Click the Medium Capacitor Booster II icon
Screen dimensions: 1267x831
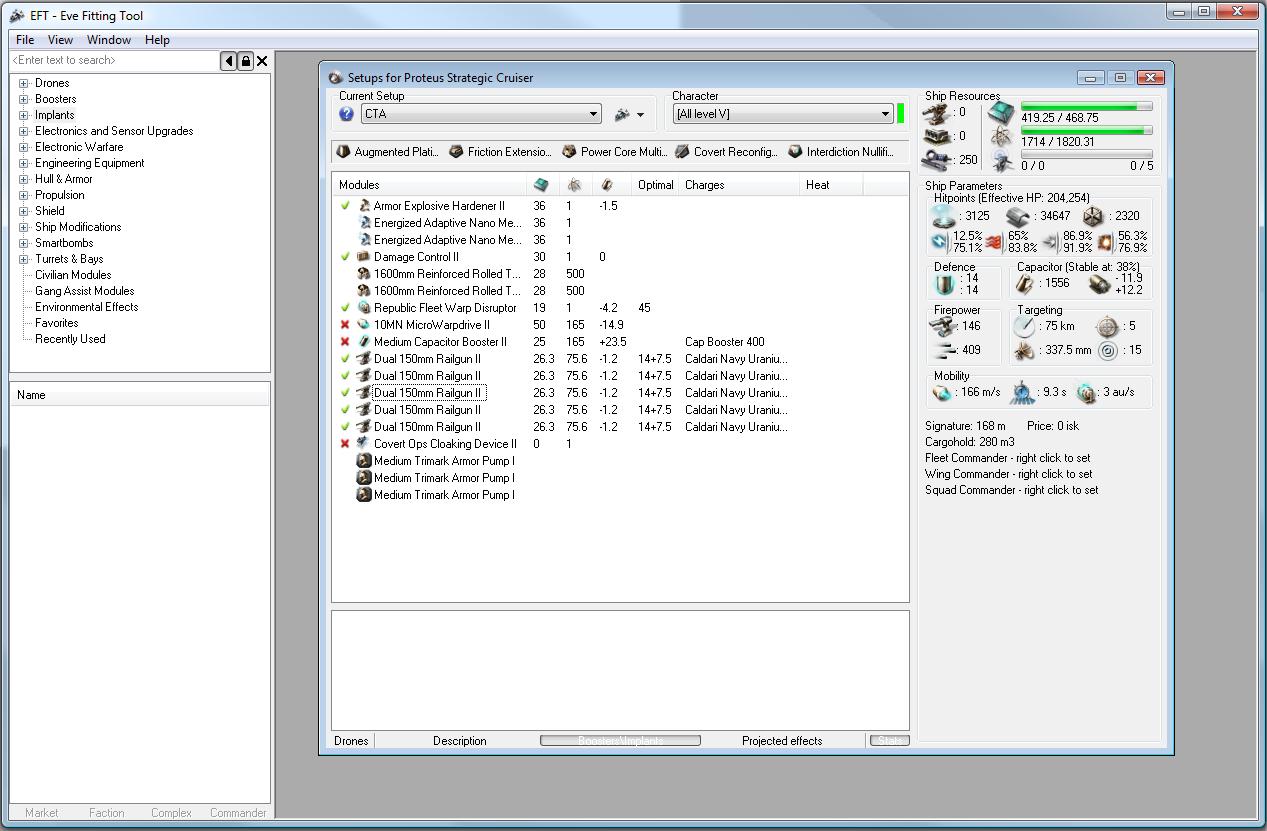364,342
